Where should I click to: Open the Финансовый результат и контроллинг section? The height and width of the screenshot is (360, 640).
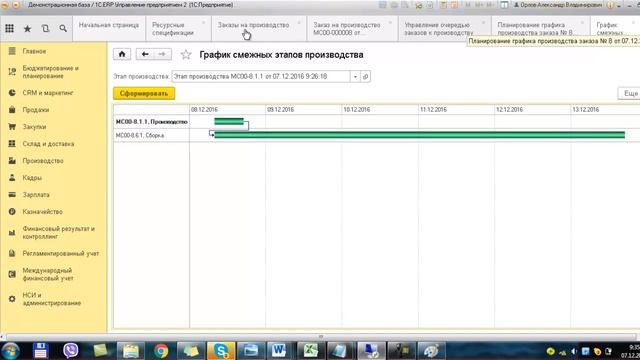(58, 233)
